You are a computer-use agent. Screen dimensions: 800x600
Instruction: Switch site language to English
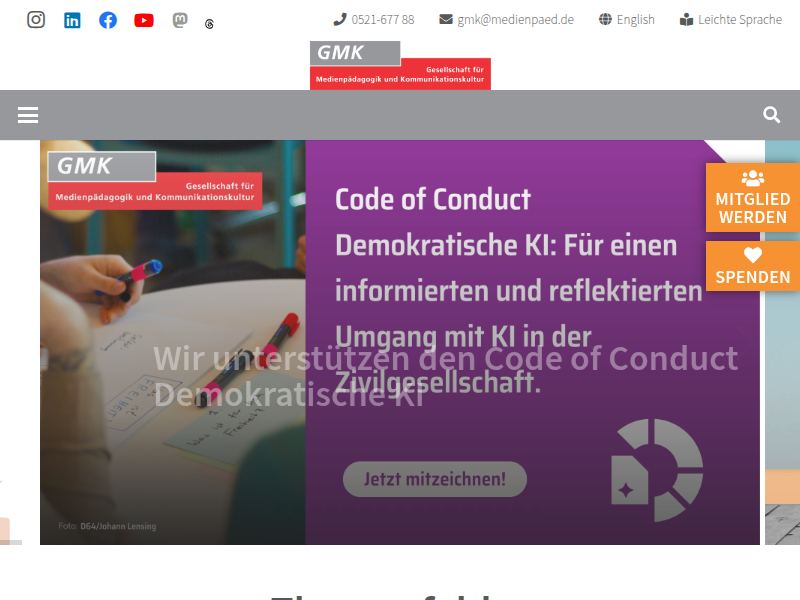[x=627, y=20]
